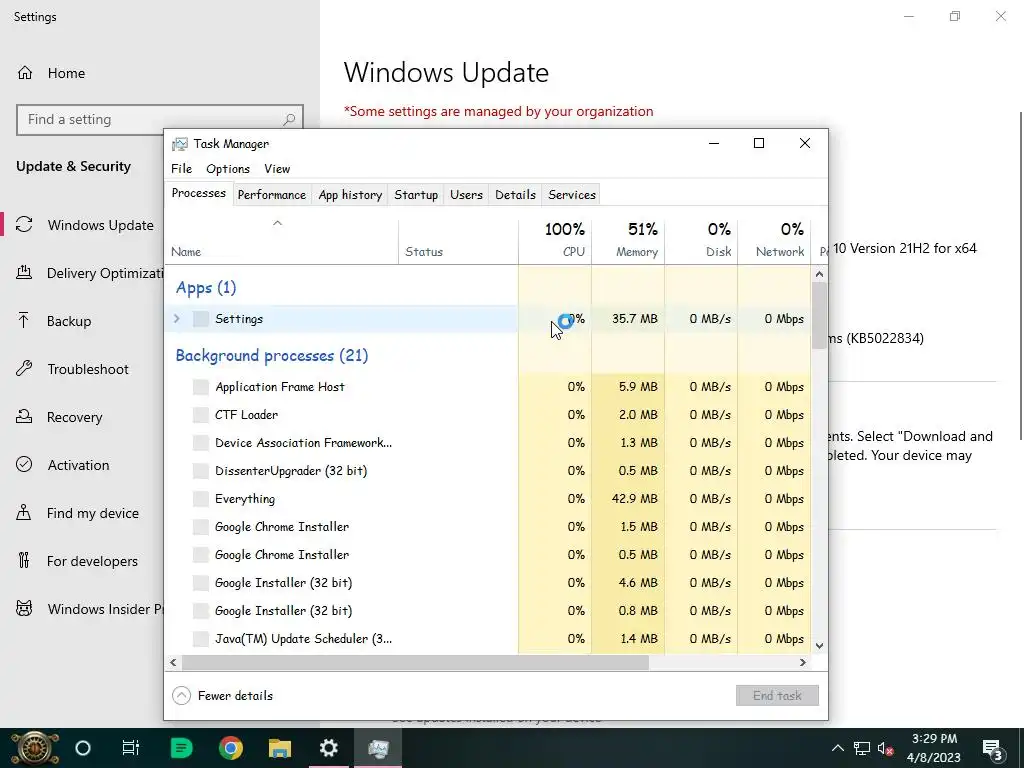
Task: Open the Start button on taskbar
Action: pyautogui.click(x=34, y=748)
